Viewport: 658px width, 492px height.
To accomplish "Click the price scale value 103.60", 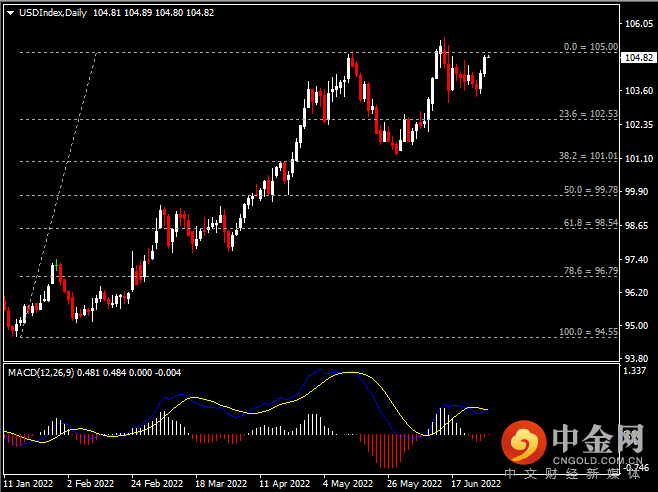I will pyautogui.click(x=639, y=91).
